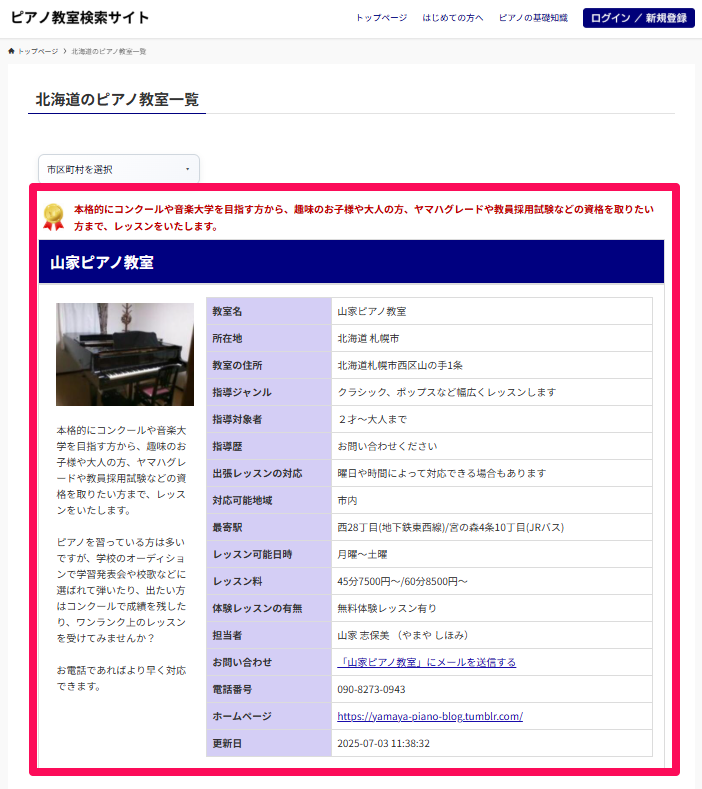Open the はじめての方へ menu item
This screenshot has width=702, height=789.
[x=452, y=18]
